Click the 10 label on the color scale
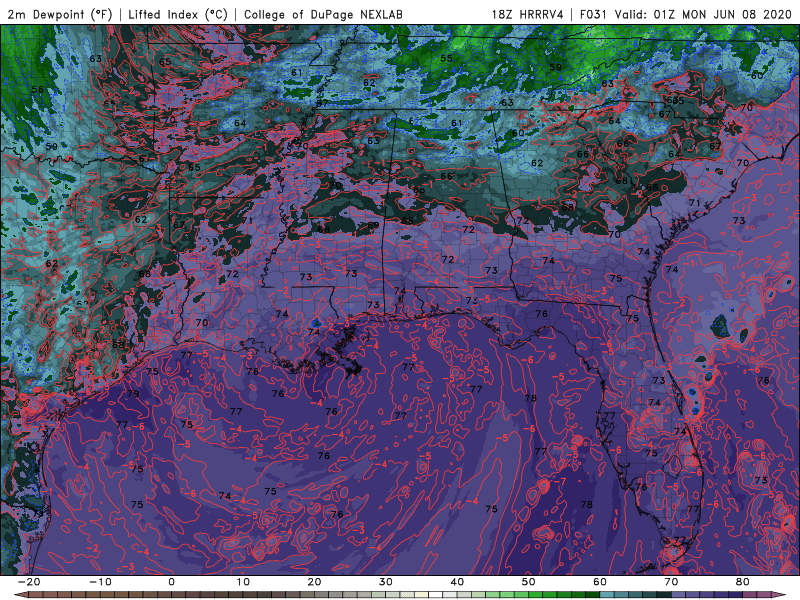Viewport: 800px width, 600px height. click(243, 582)
